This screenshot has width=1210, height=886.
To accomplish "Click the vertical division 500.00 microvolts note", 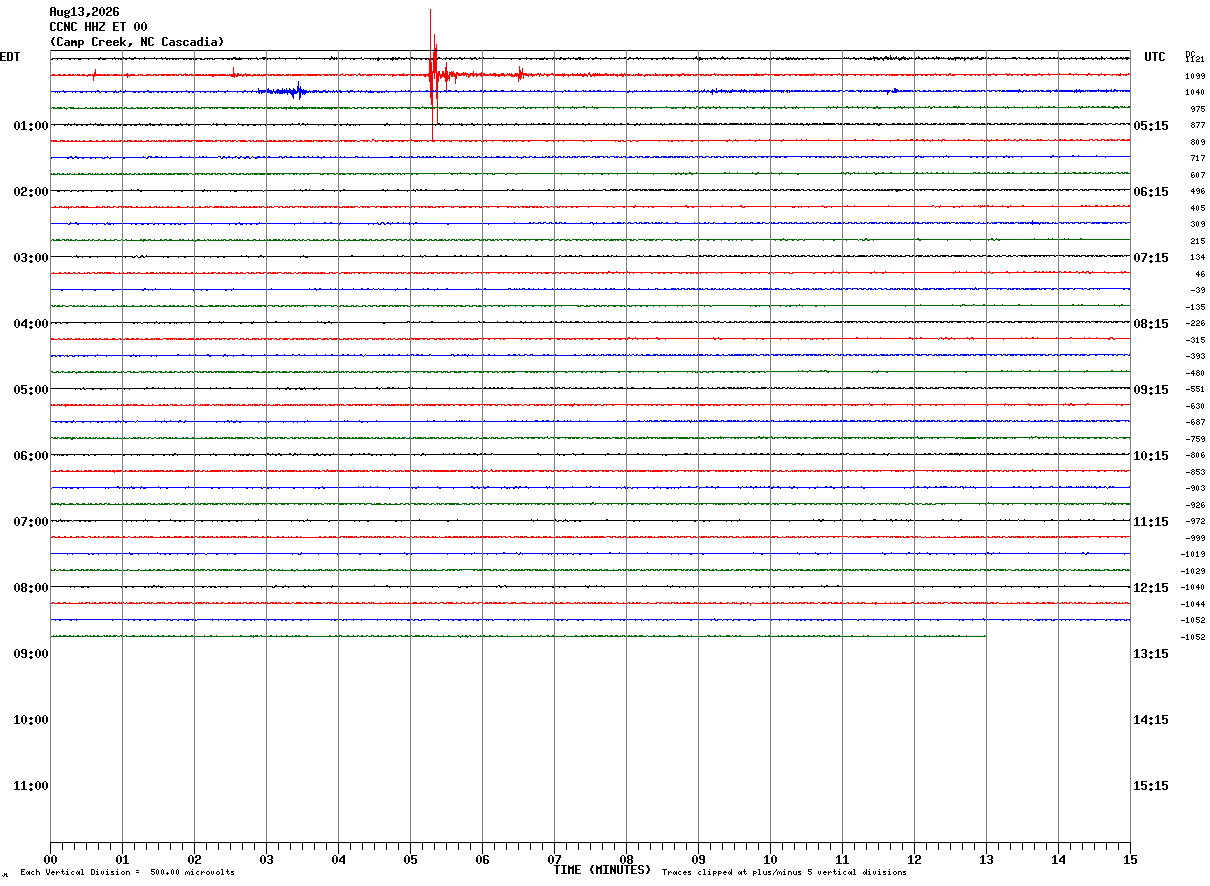I will coord(127,873).
